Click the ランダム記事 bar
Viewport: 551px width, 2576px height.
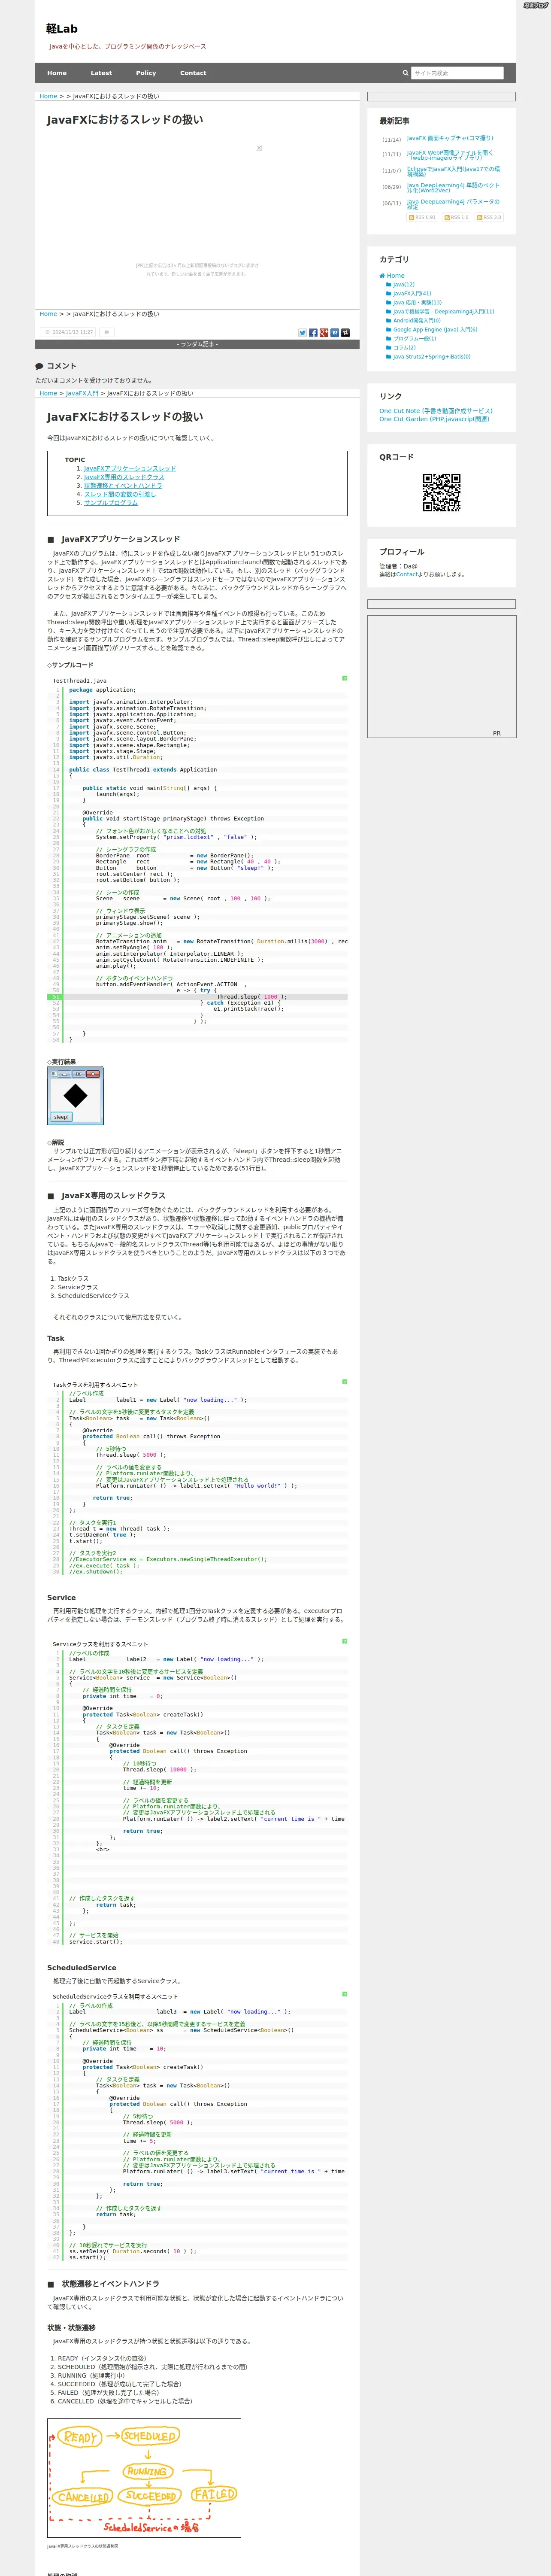[197, 344]
